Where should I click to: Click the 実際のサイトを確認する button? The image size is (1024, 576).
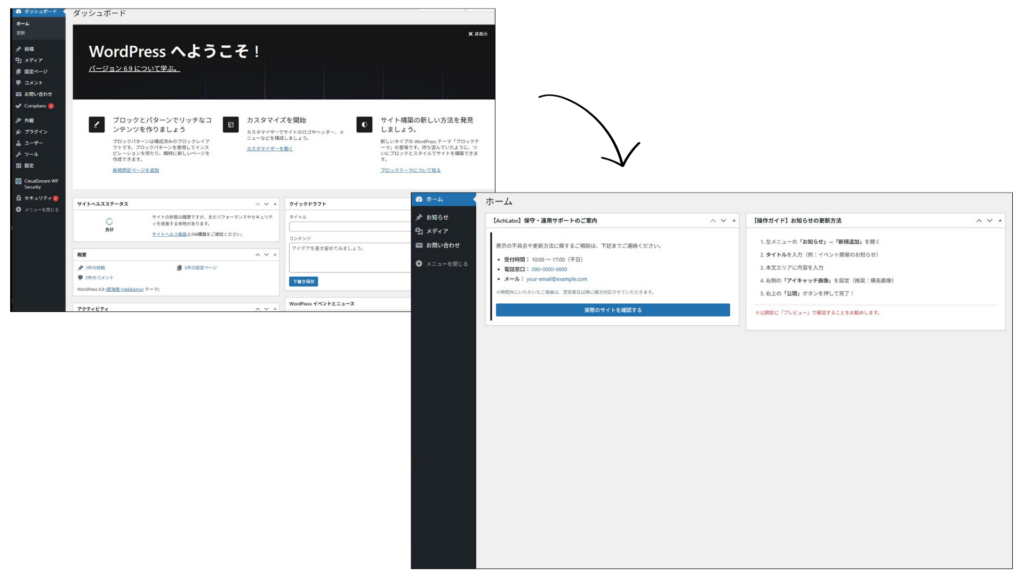612,310
